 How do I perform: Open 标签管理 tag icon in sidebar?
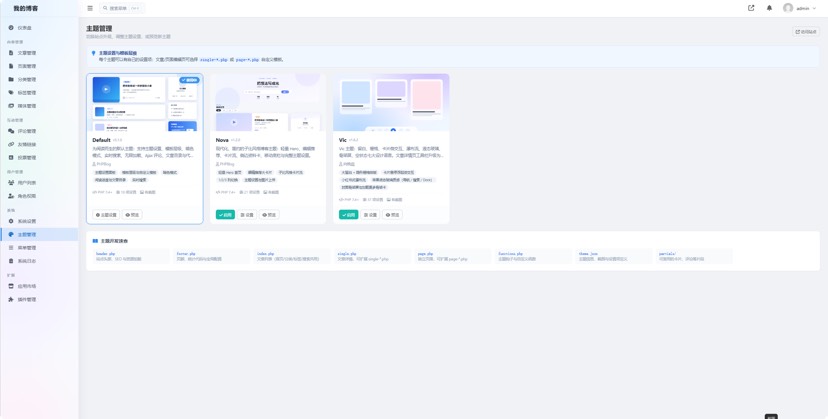click(11, 92)
